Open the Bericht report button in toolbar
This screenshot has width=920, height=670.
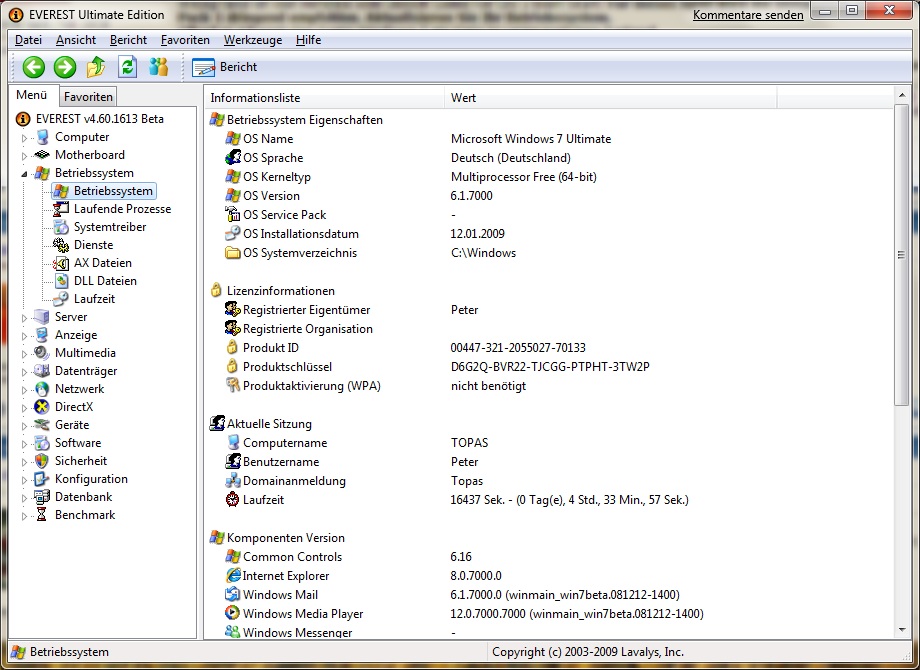[225, 67]
